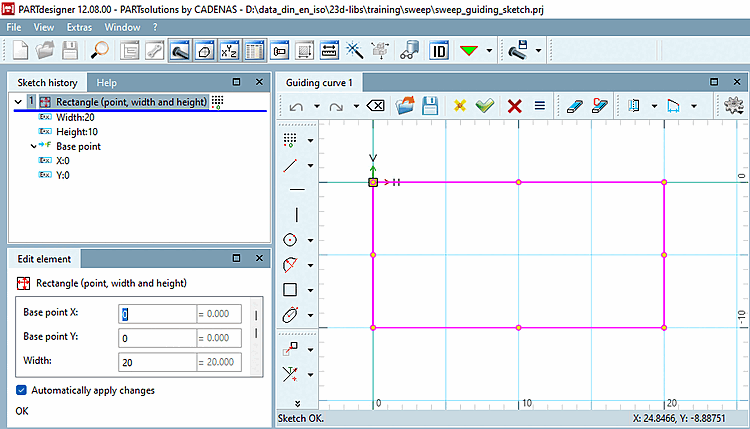The height and width of the screenshot is (429, 750).
Task: Open the dropdown next to the circle tool
Action: 310,240
